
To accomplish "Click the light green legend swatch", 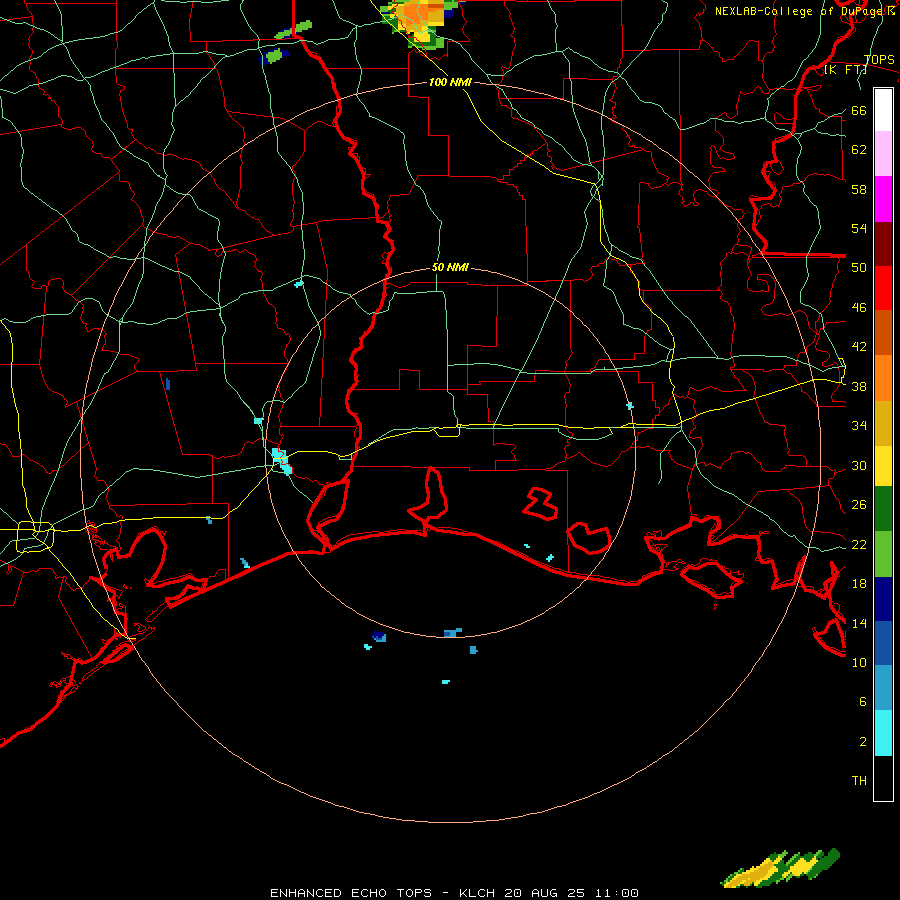I will [x=883, y=554].
